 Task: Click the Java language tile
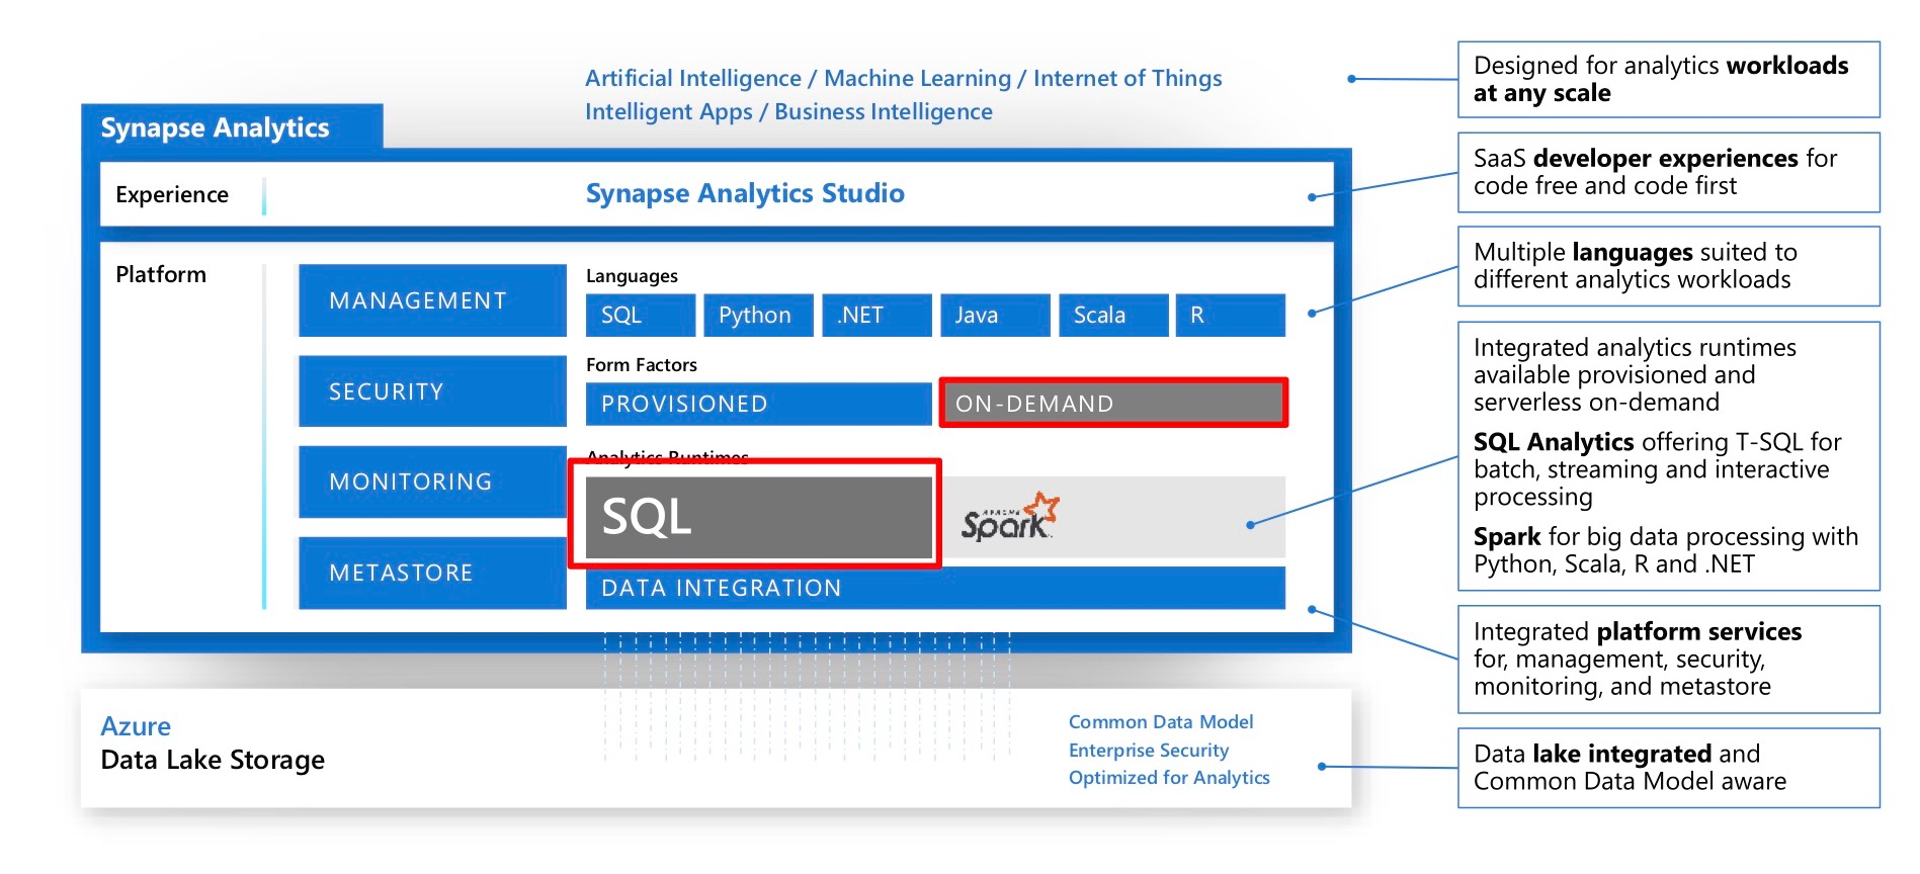pos(995,315)
